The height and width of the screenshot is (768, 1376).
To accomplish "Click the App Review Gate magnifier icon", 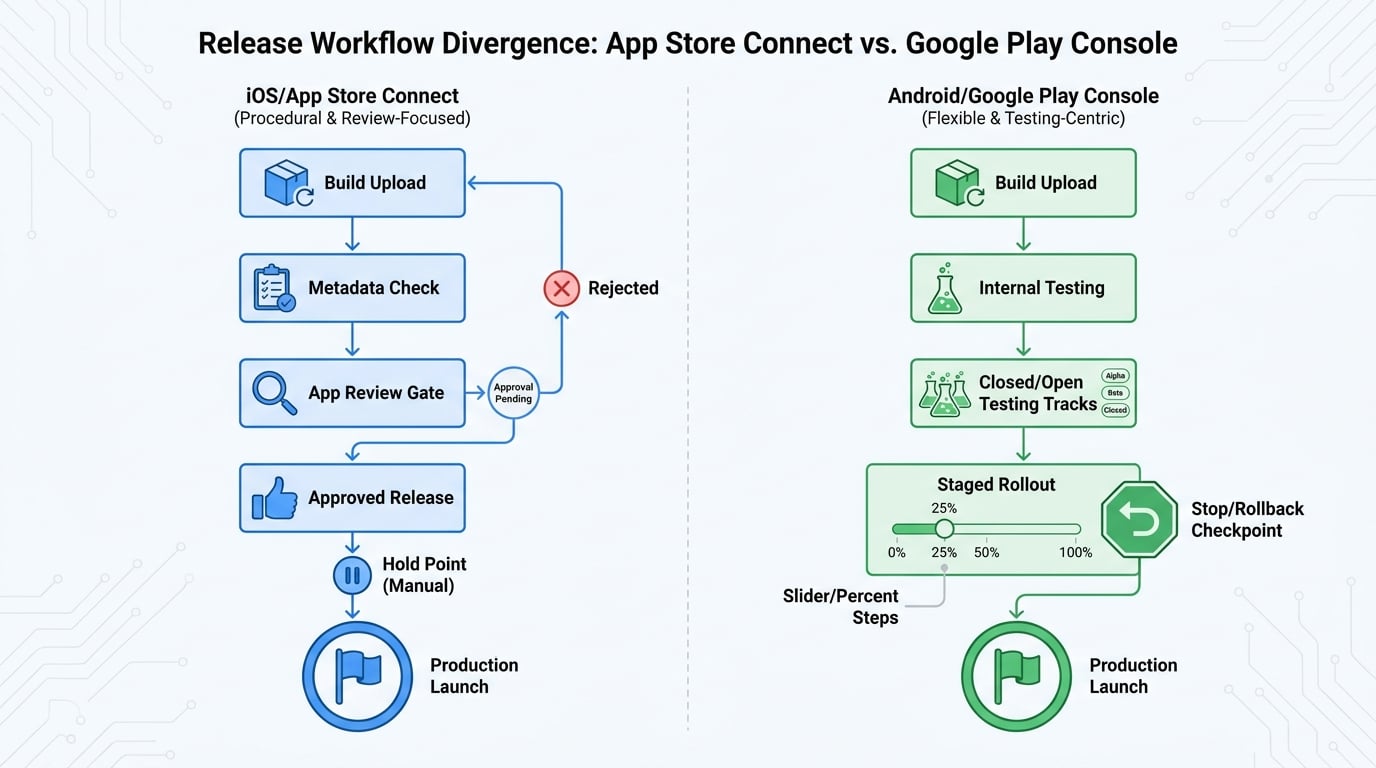I will click(x=274, y=393).
